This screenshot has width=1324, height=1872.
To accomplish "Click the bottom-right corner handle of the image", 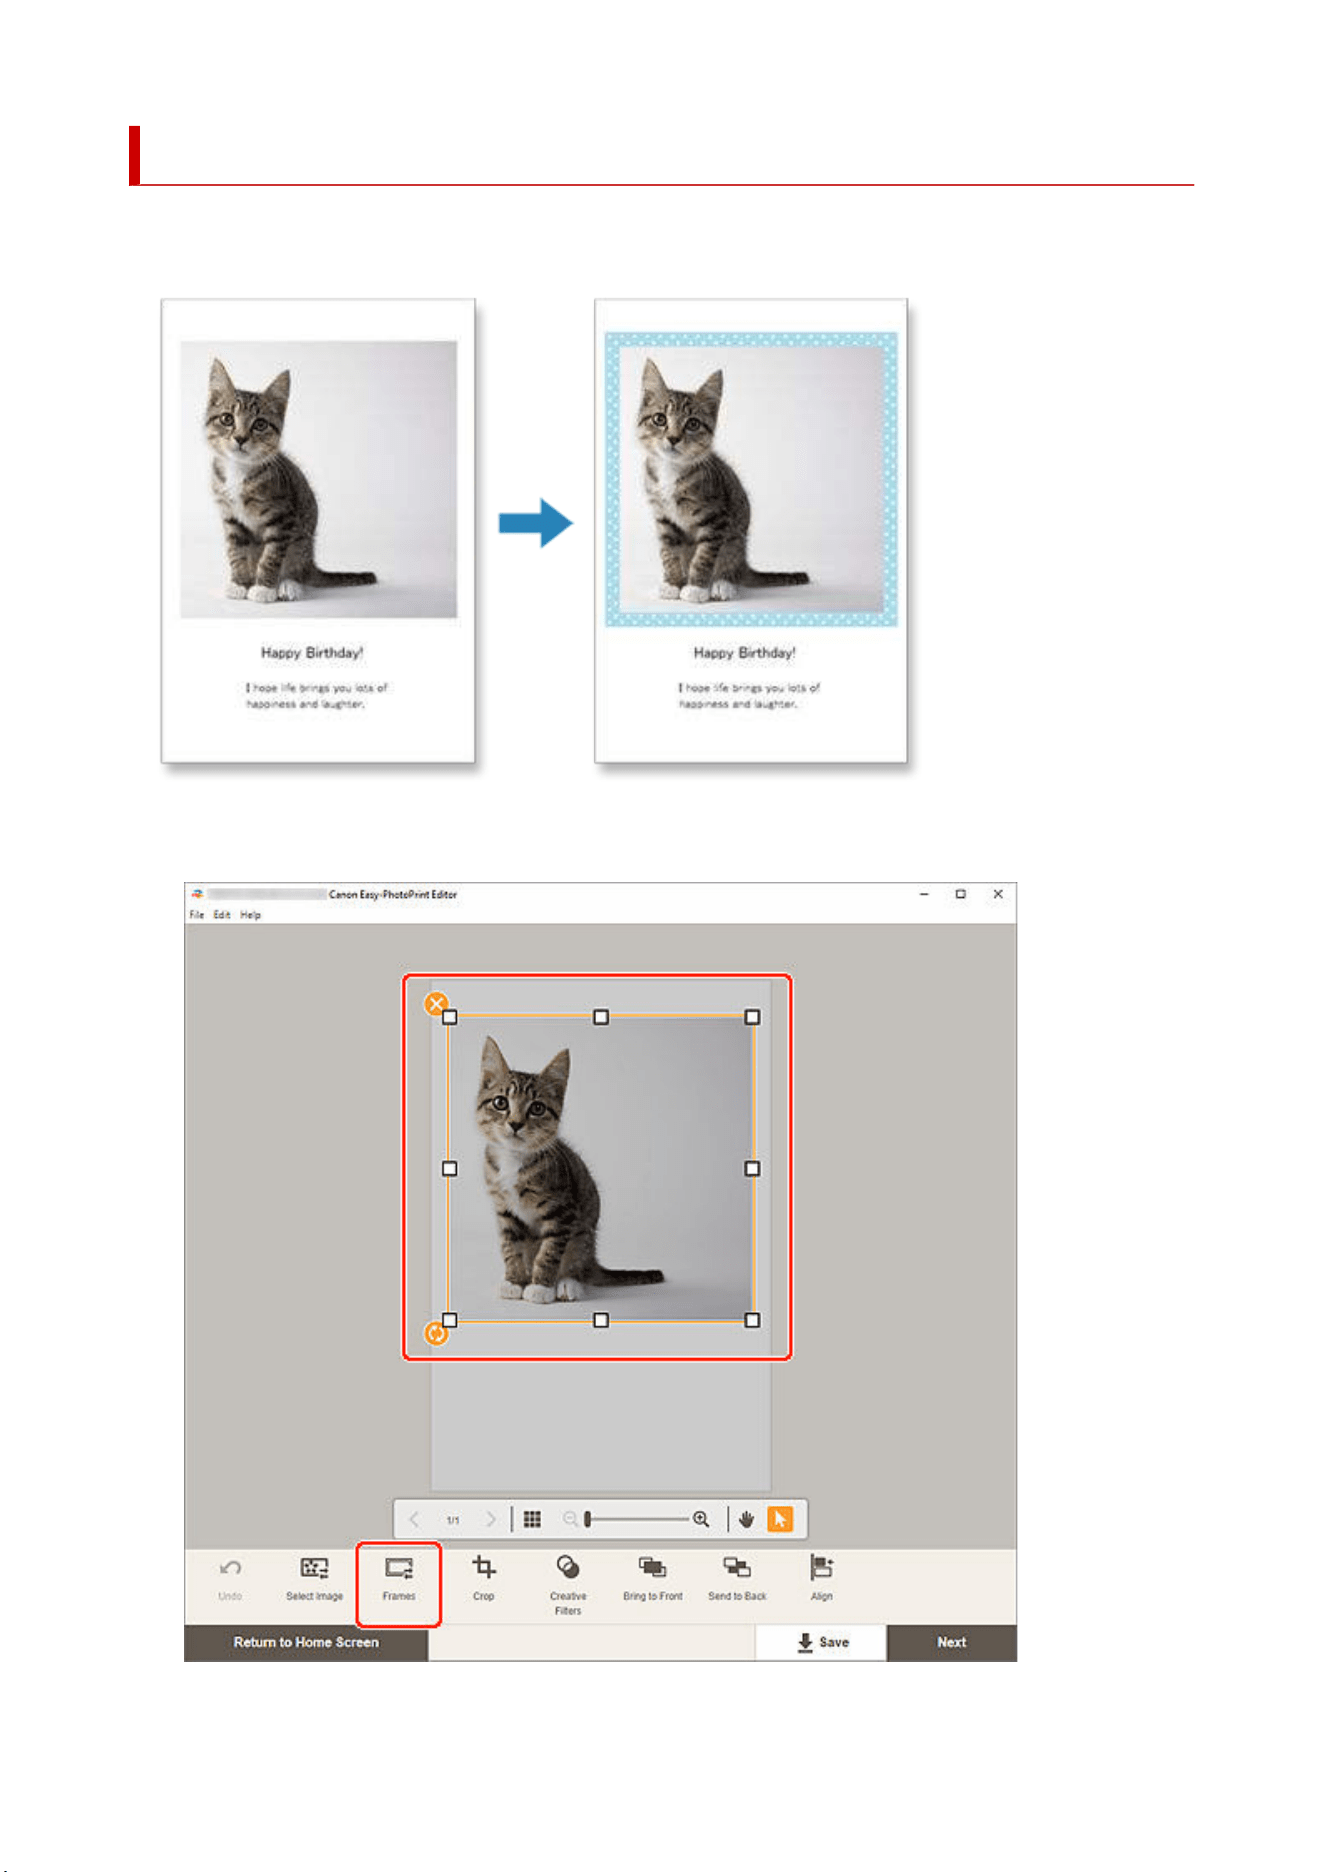I will click(x=753, y=1320).
